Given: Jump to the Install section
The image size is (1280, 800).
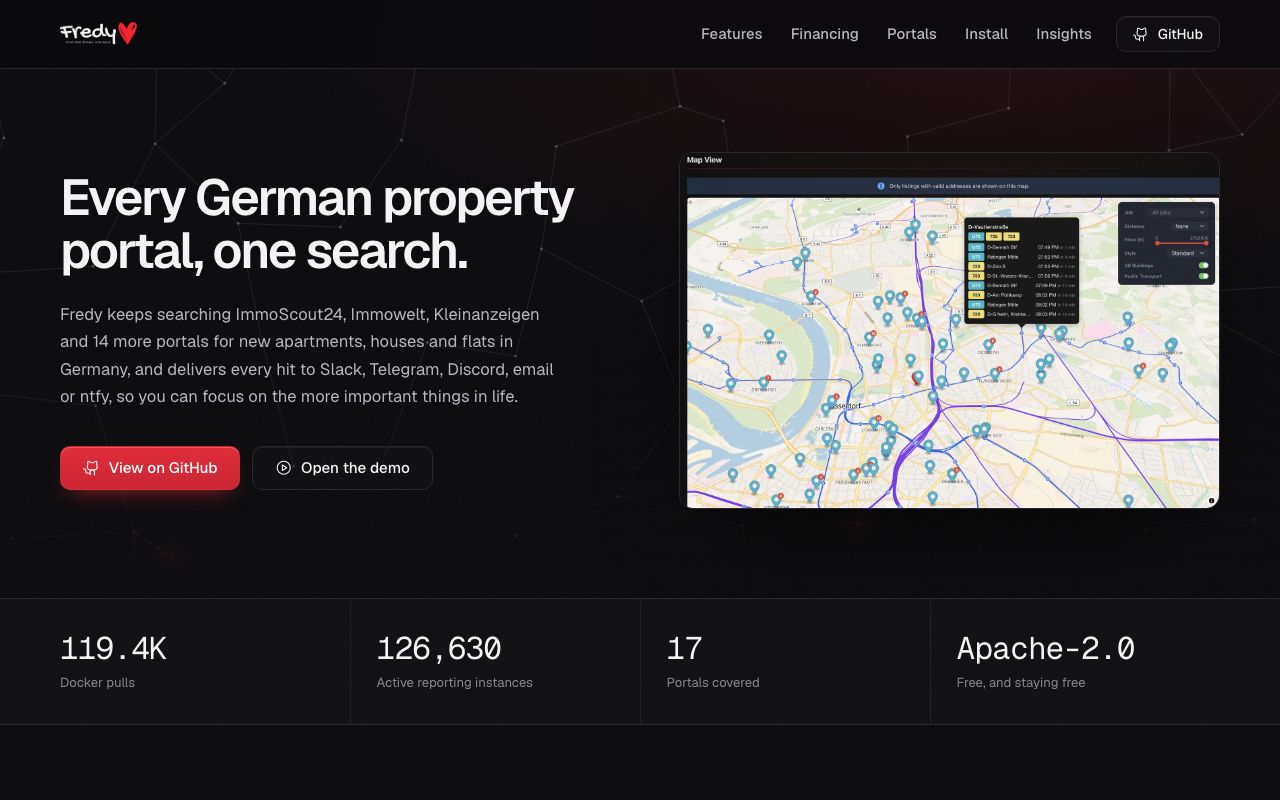Looking at the screenshot, I should coord(986,34).
